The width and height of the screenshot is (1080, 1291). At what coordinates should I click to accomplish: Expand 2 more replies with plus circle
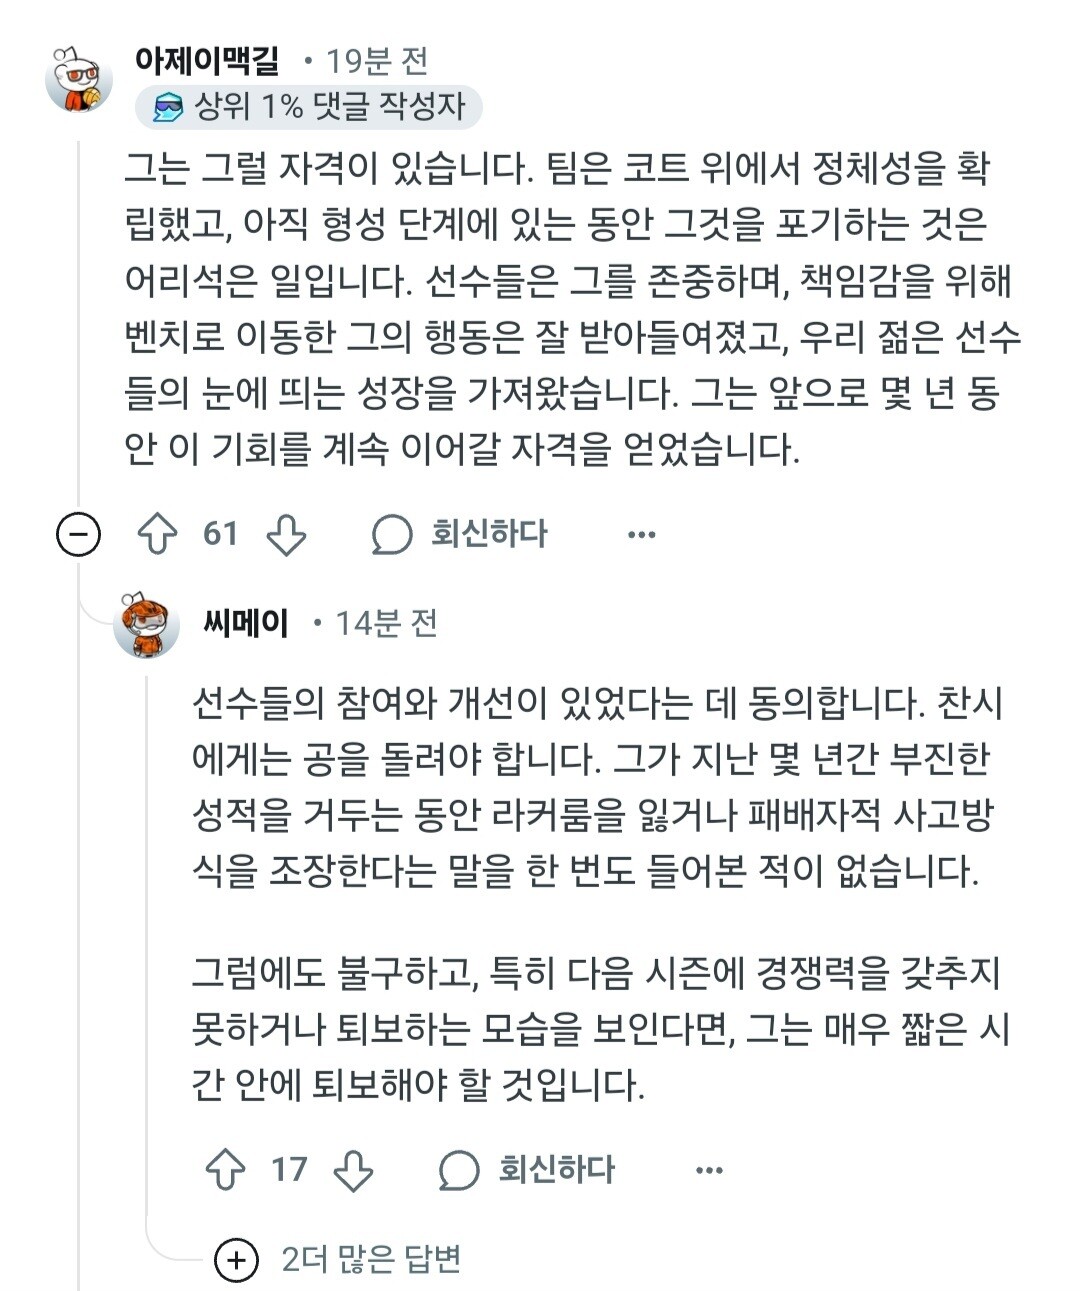[x=236, y=1260]
